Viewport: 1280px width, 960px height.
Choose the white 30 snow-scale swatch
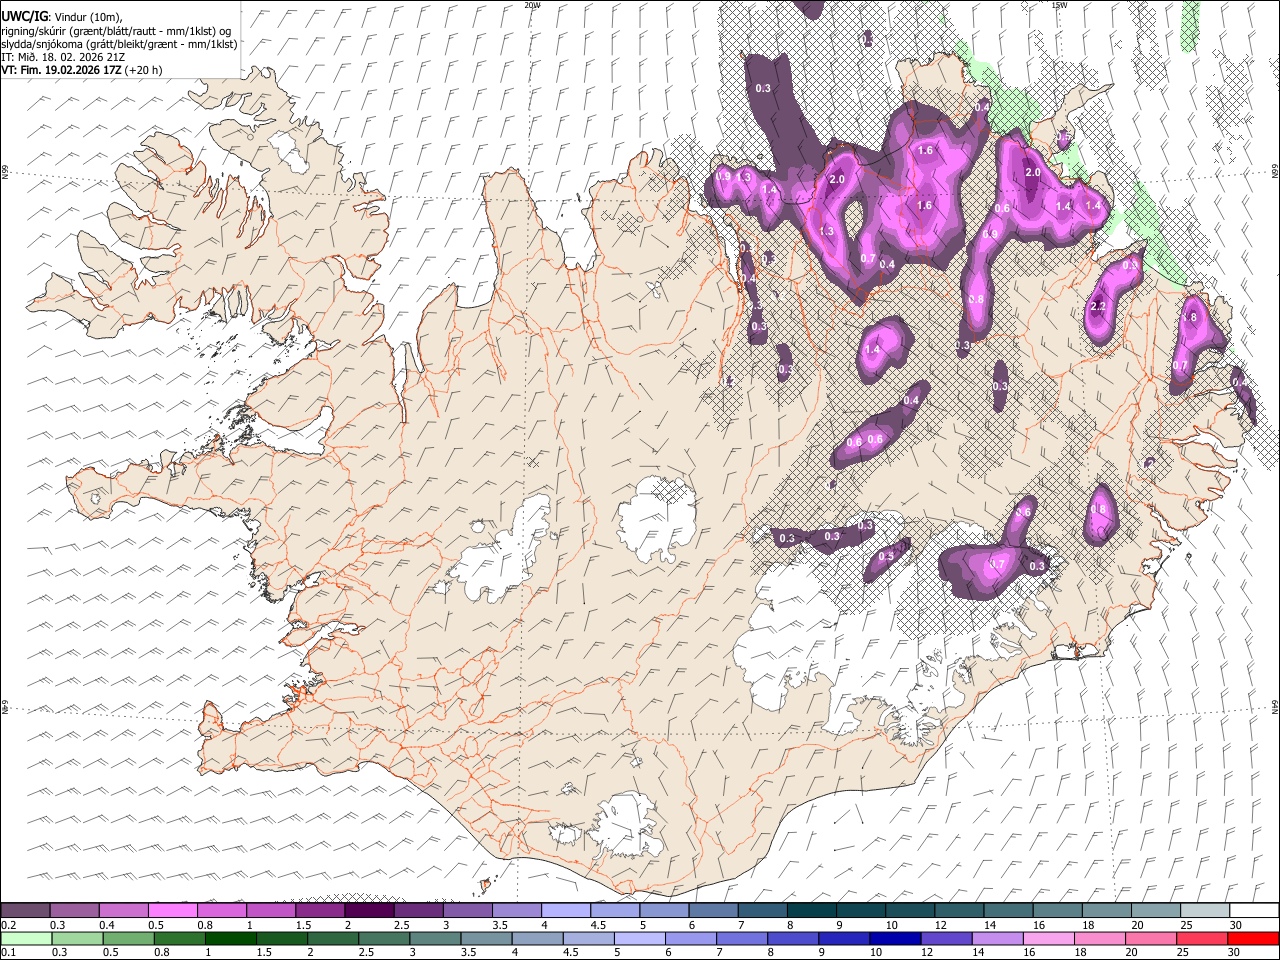pyautogui.click(x=1254, y=911)
